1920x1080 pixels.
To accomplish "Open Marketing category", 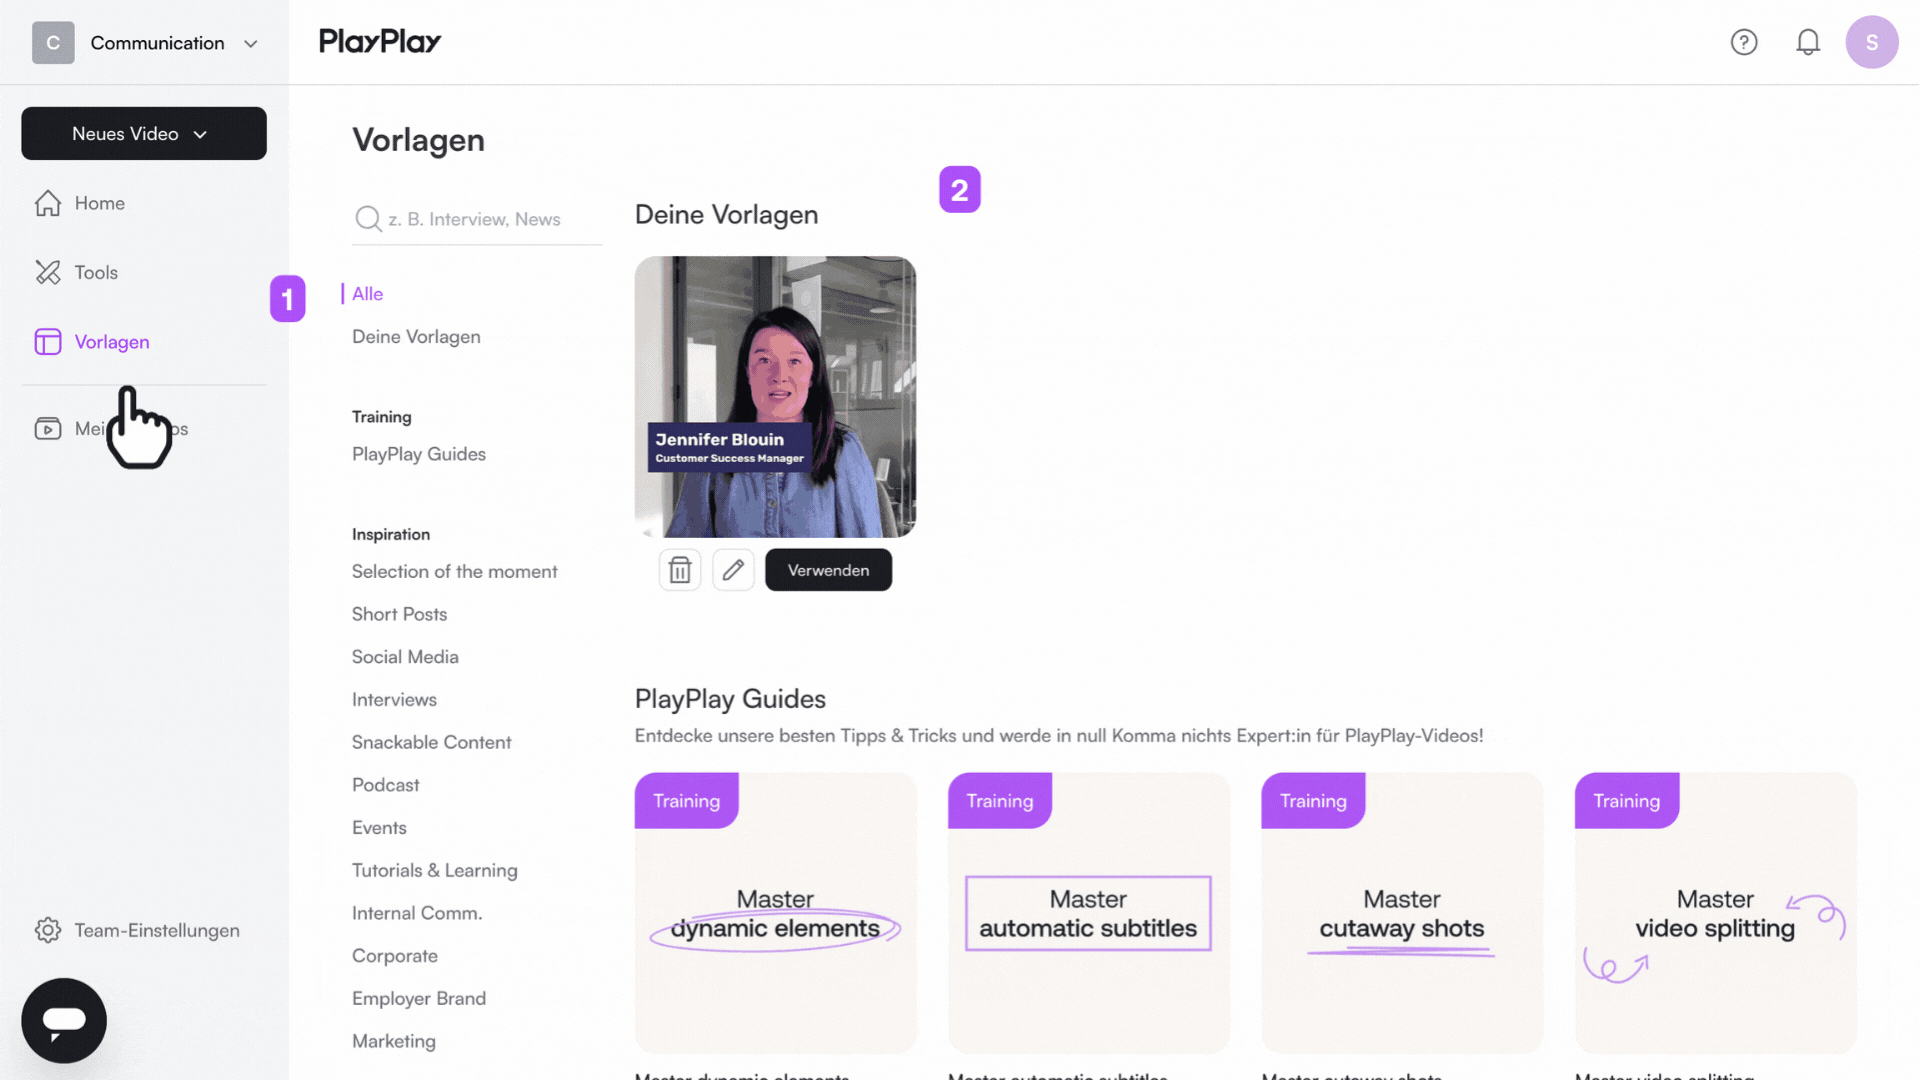I will 394,1041.
